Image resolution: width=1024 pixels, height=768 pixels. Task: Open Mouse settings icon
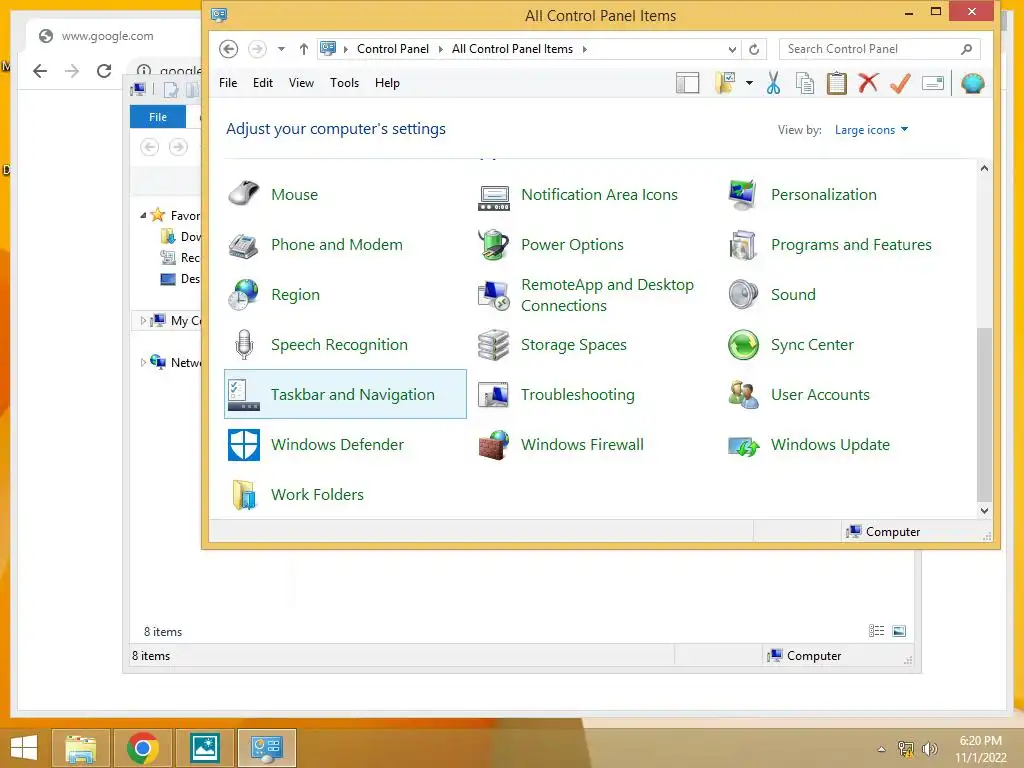tap(244, 195)
